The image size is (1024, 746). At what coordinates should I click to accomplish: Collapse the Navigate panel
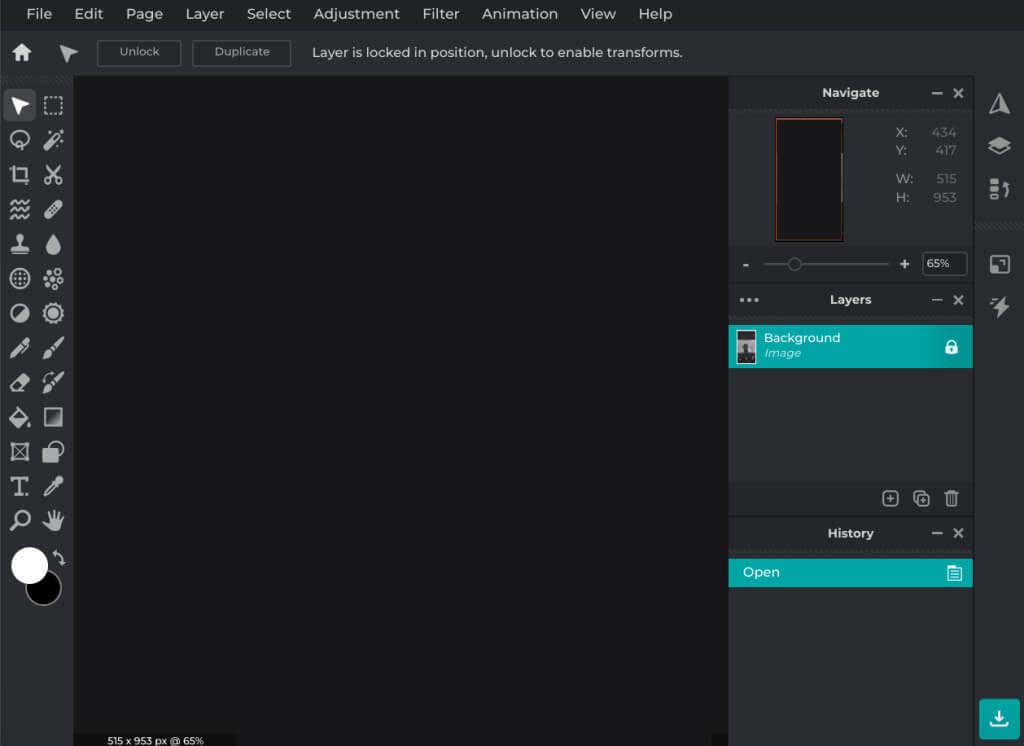coord(936,93)
